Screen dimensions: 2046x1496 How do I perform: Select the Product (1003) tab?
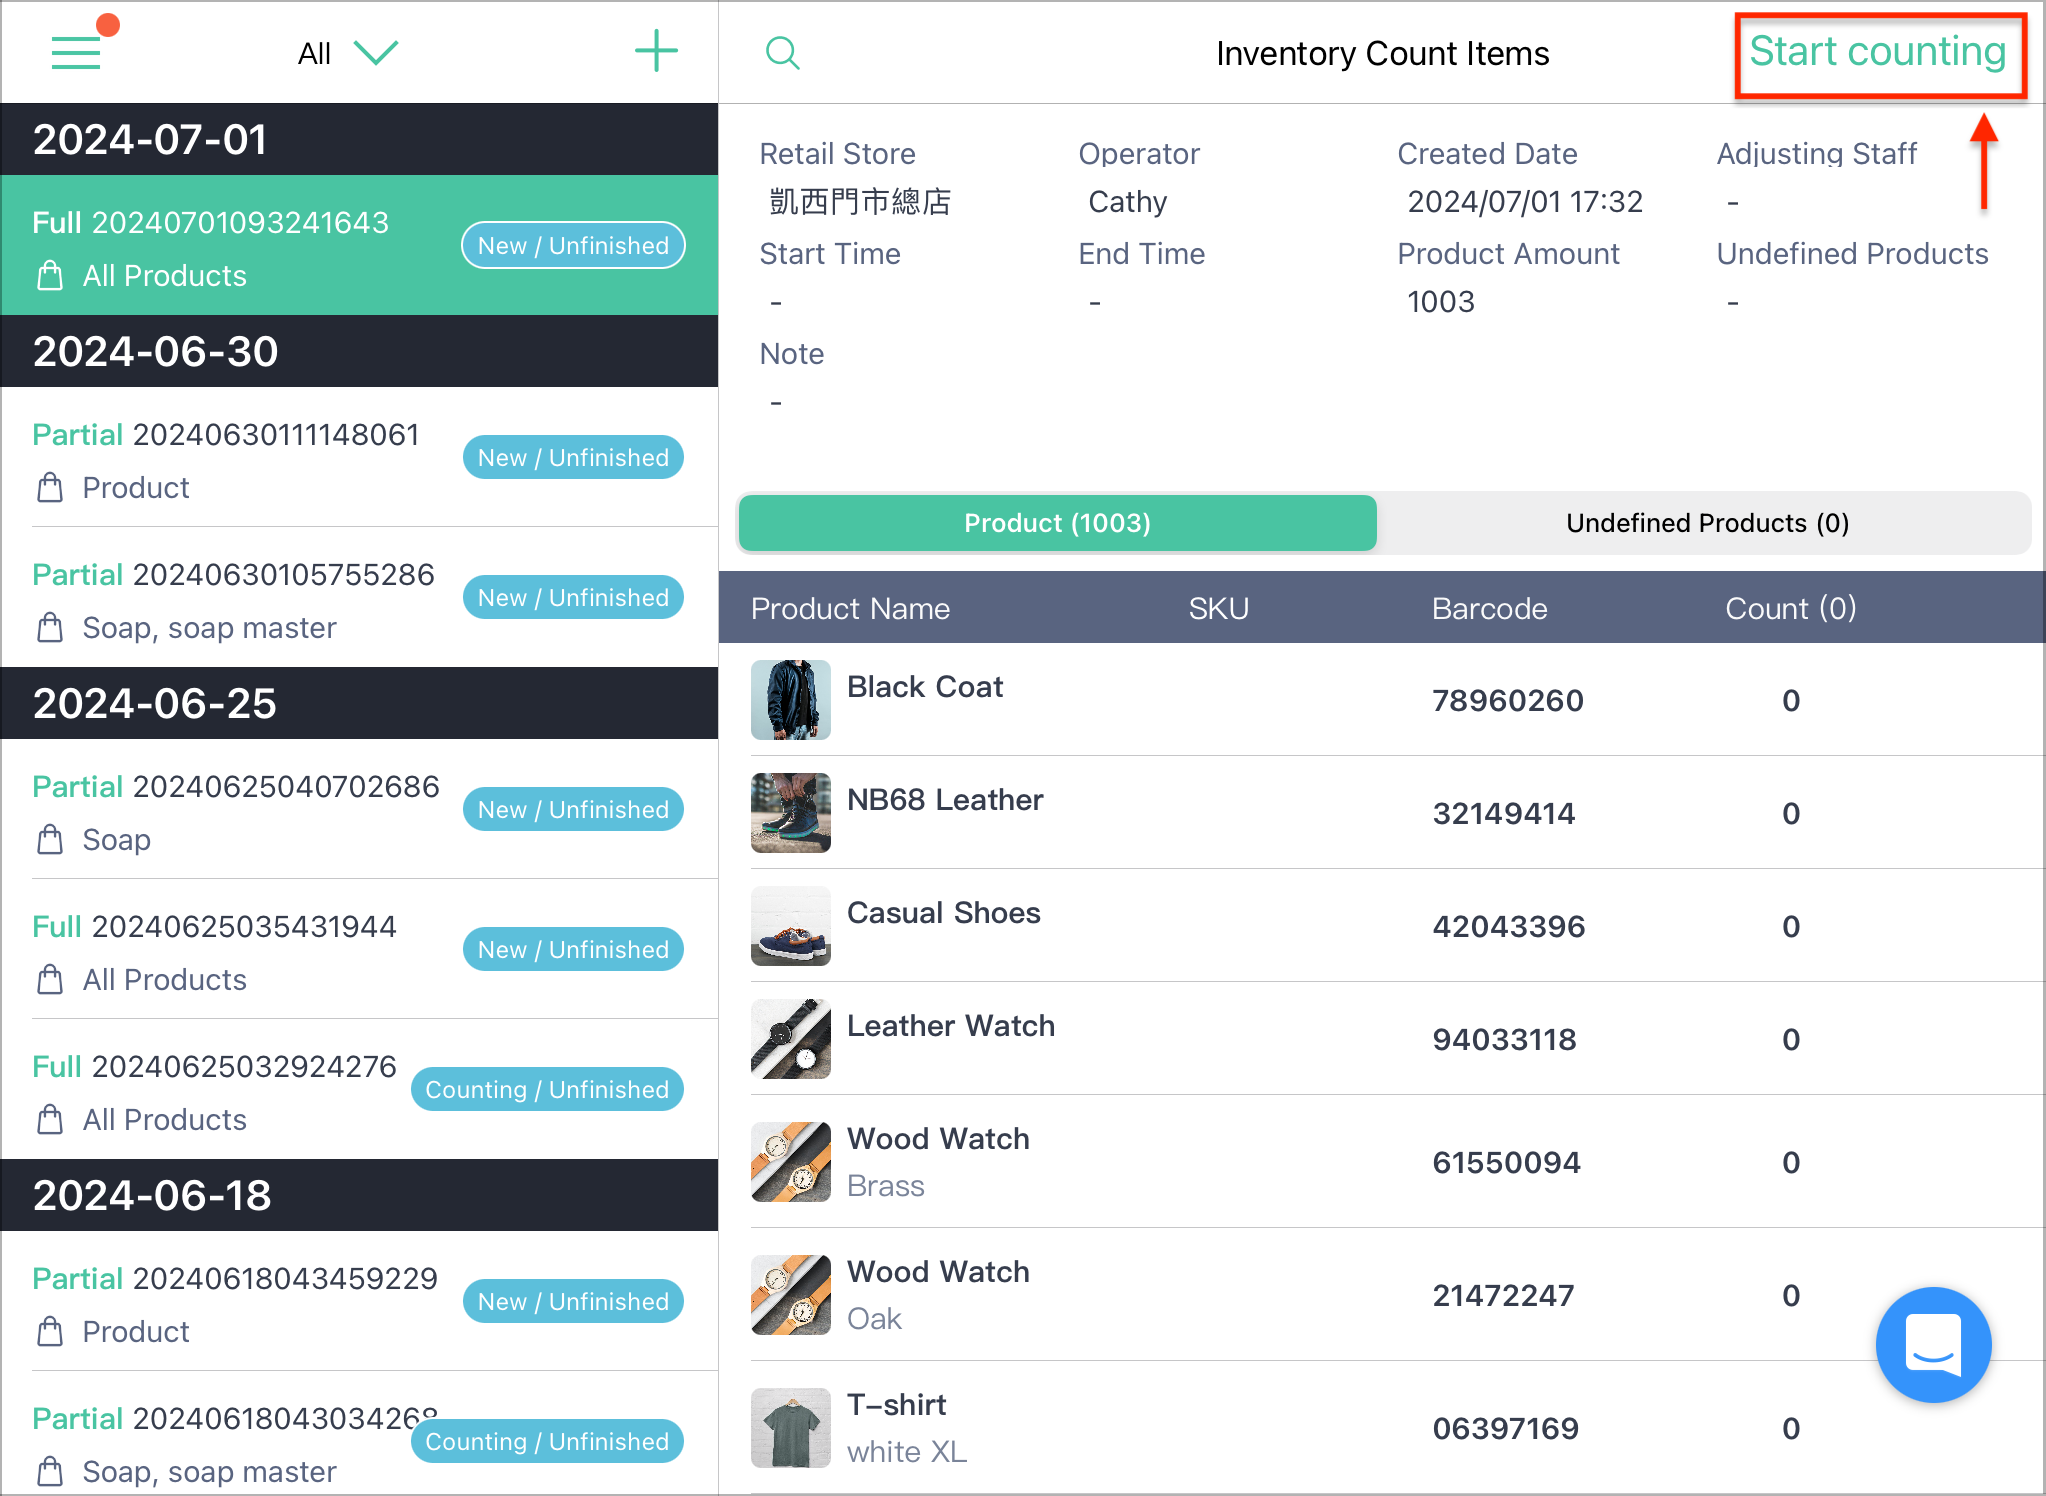(1057, 523)
